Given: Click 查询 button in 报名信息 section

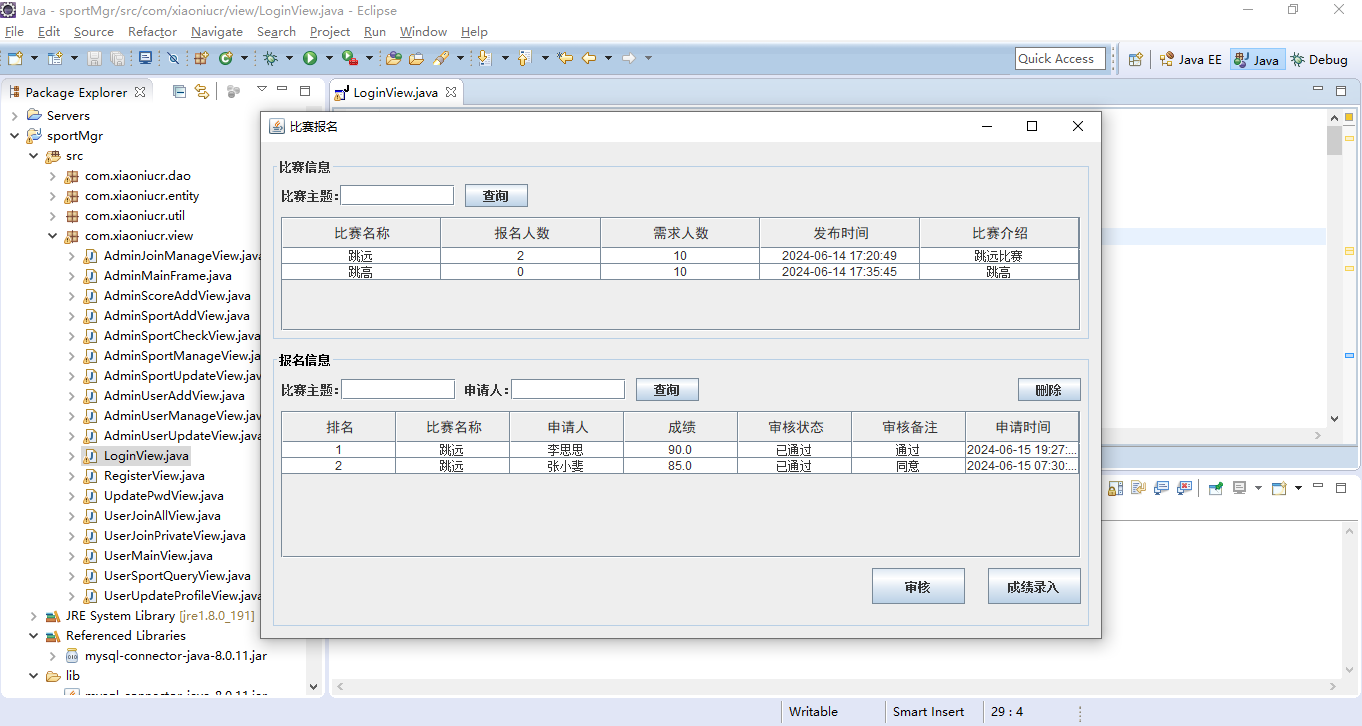Looking at the screenshot, I should [667, 389].
